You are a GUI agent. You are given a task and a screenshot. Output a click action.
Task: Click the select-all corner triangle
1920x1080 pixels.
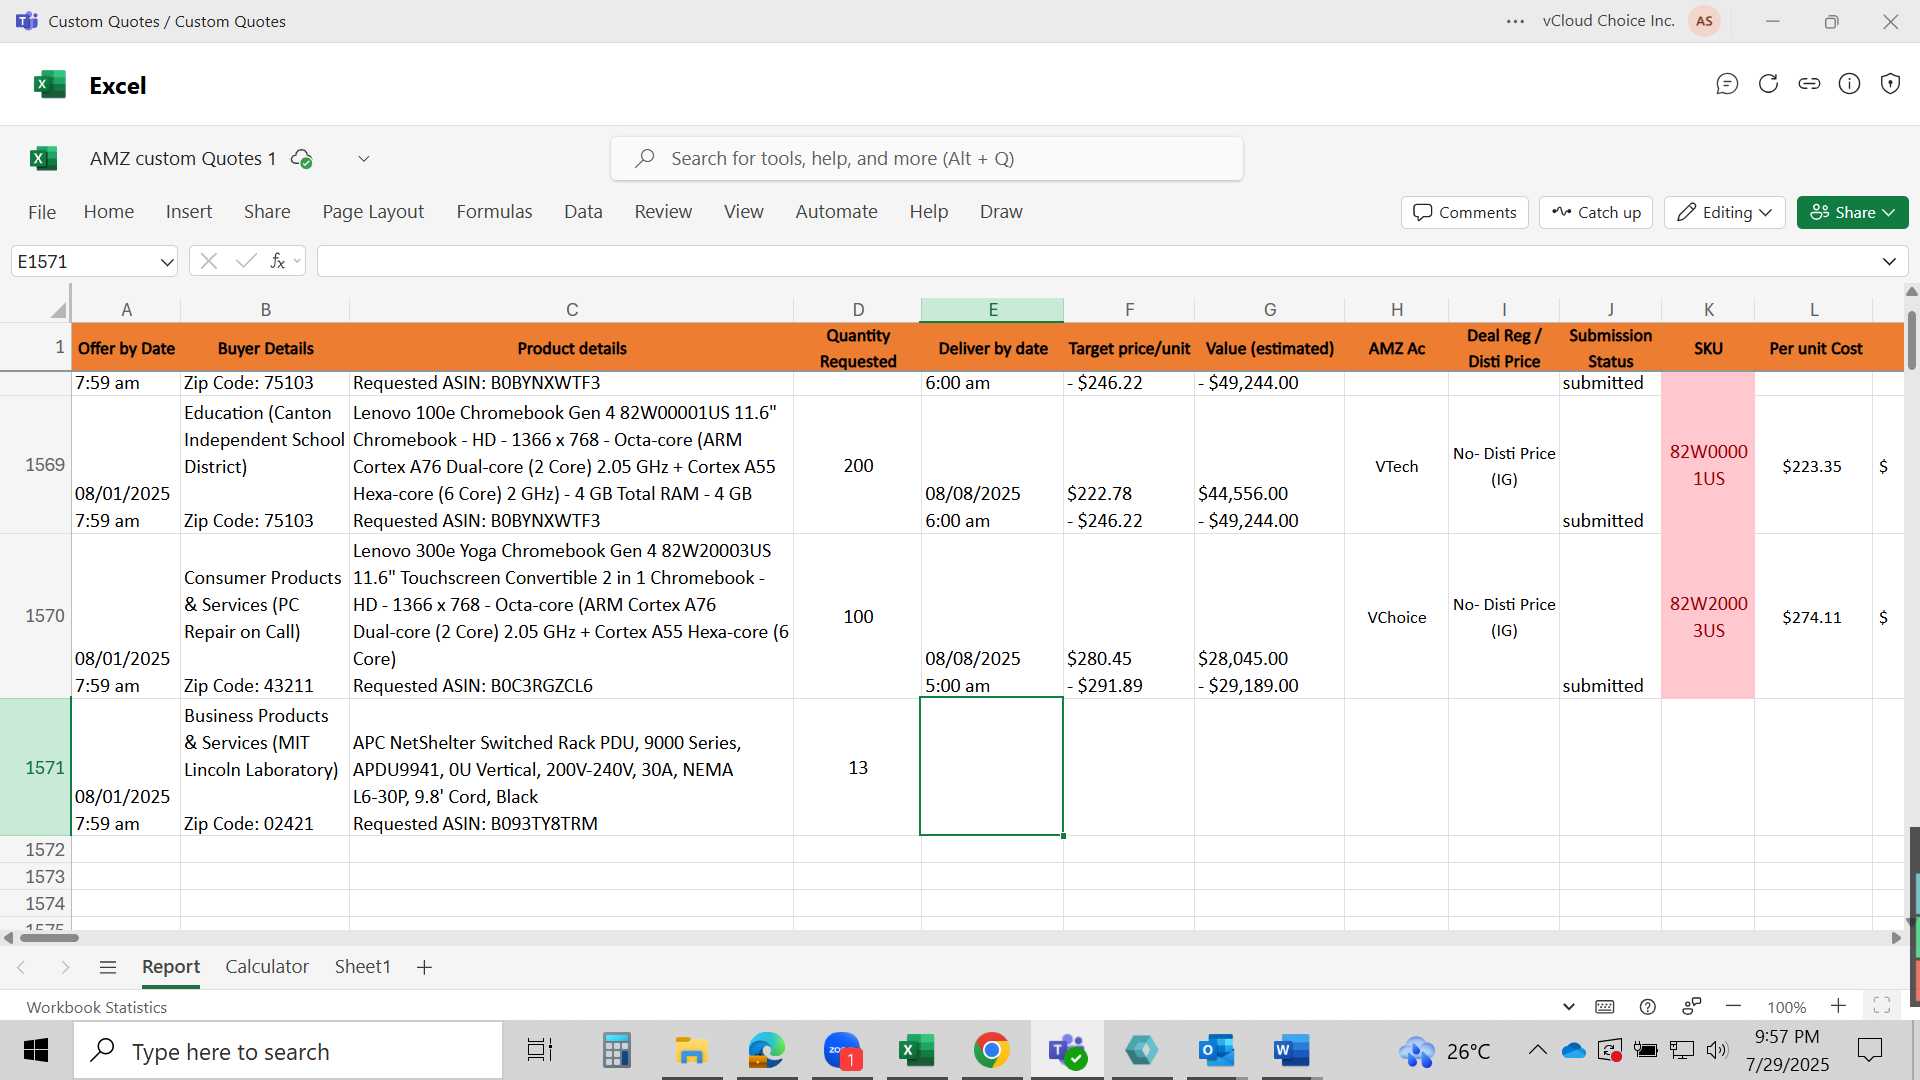click(x=58, y=310)
